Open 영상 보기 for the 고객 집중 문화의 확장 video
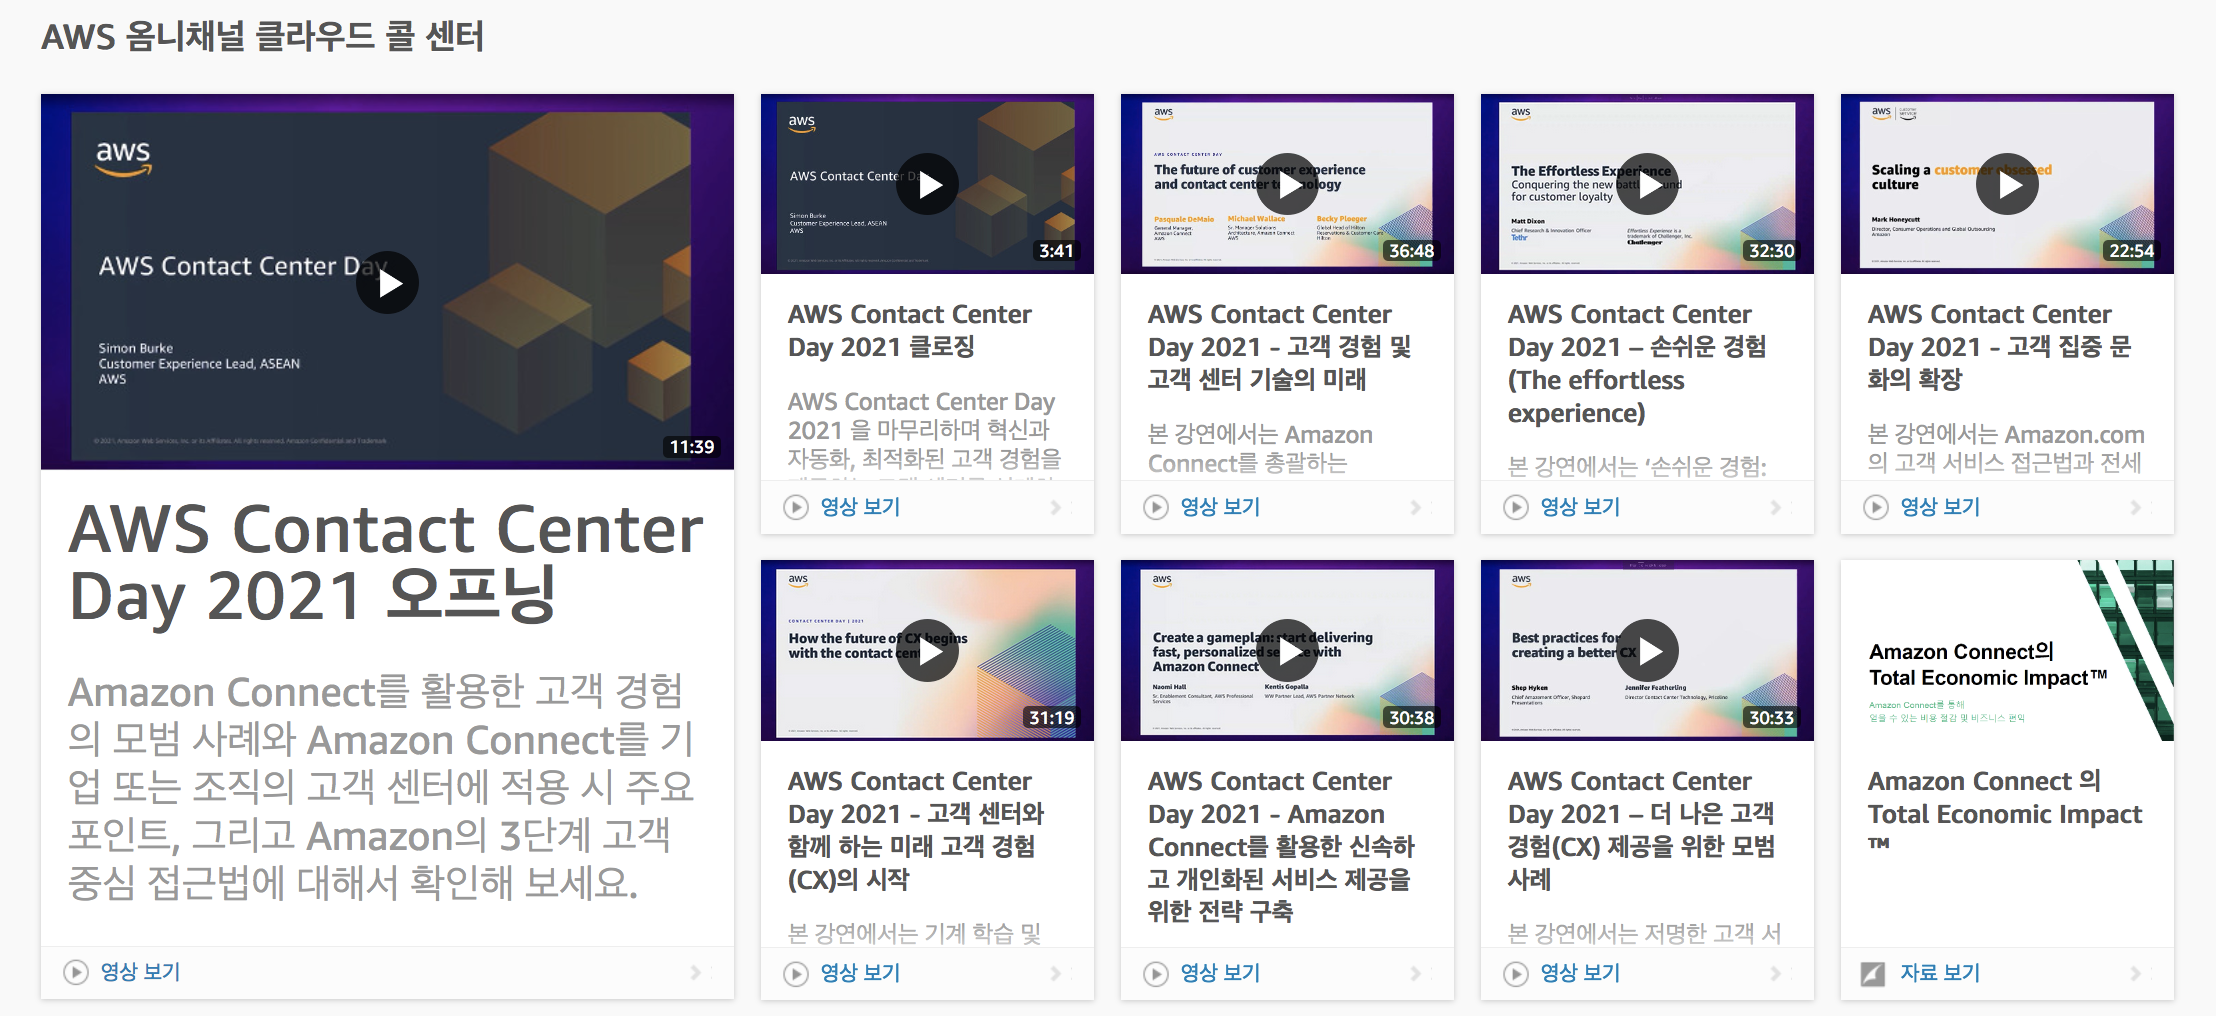 point(1940,507)
